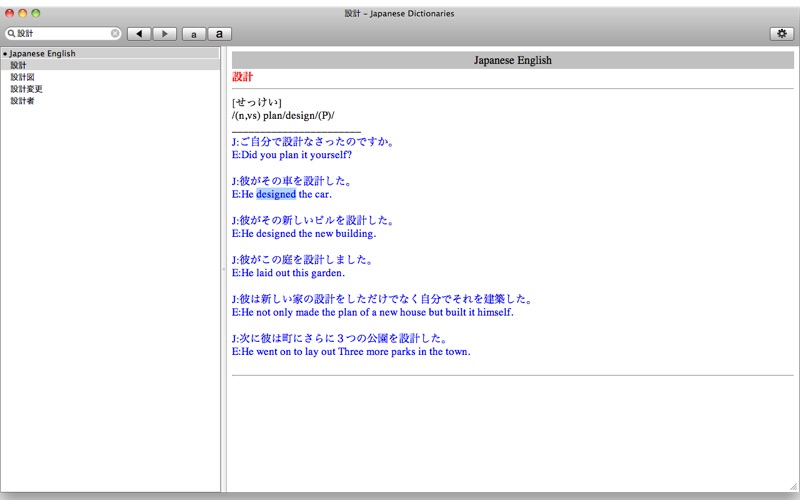
Task: Select the 設計者 entry in sidebar
Action: pyautogui.click(x=110, y=101)
